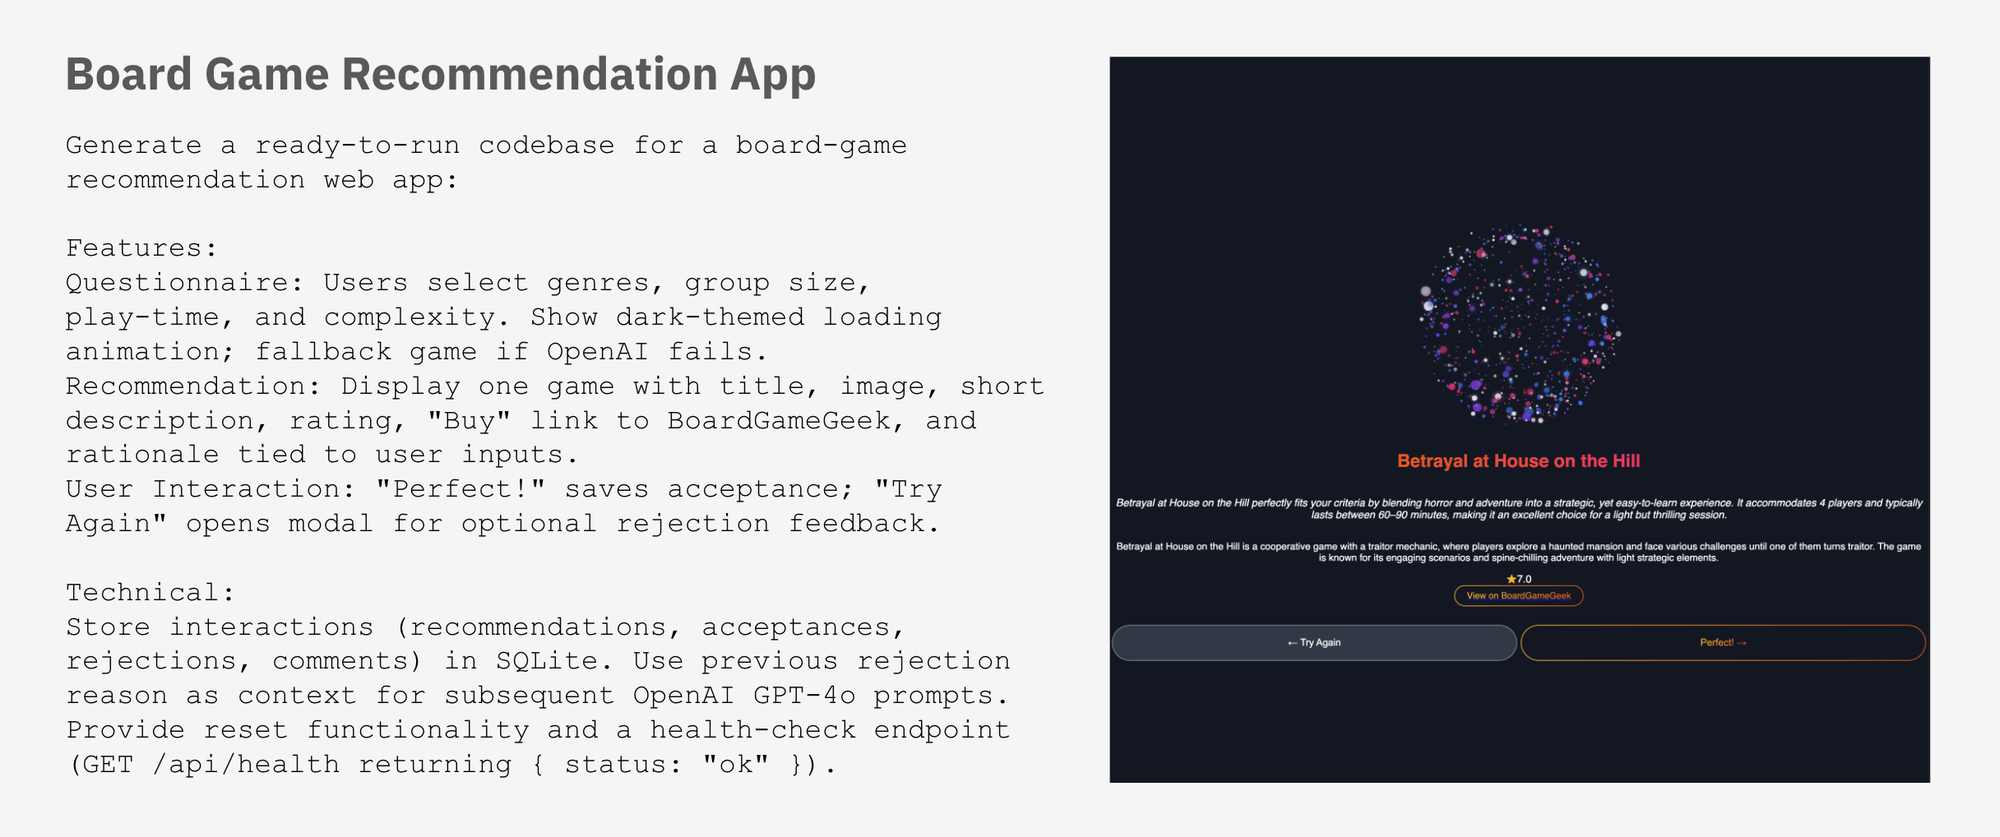Open the View on BoardGameGeek link
The height and width of the screenshot is (837, 2000).
(1518, 596)
